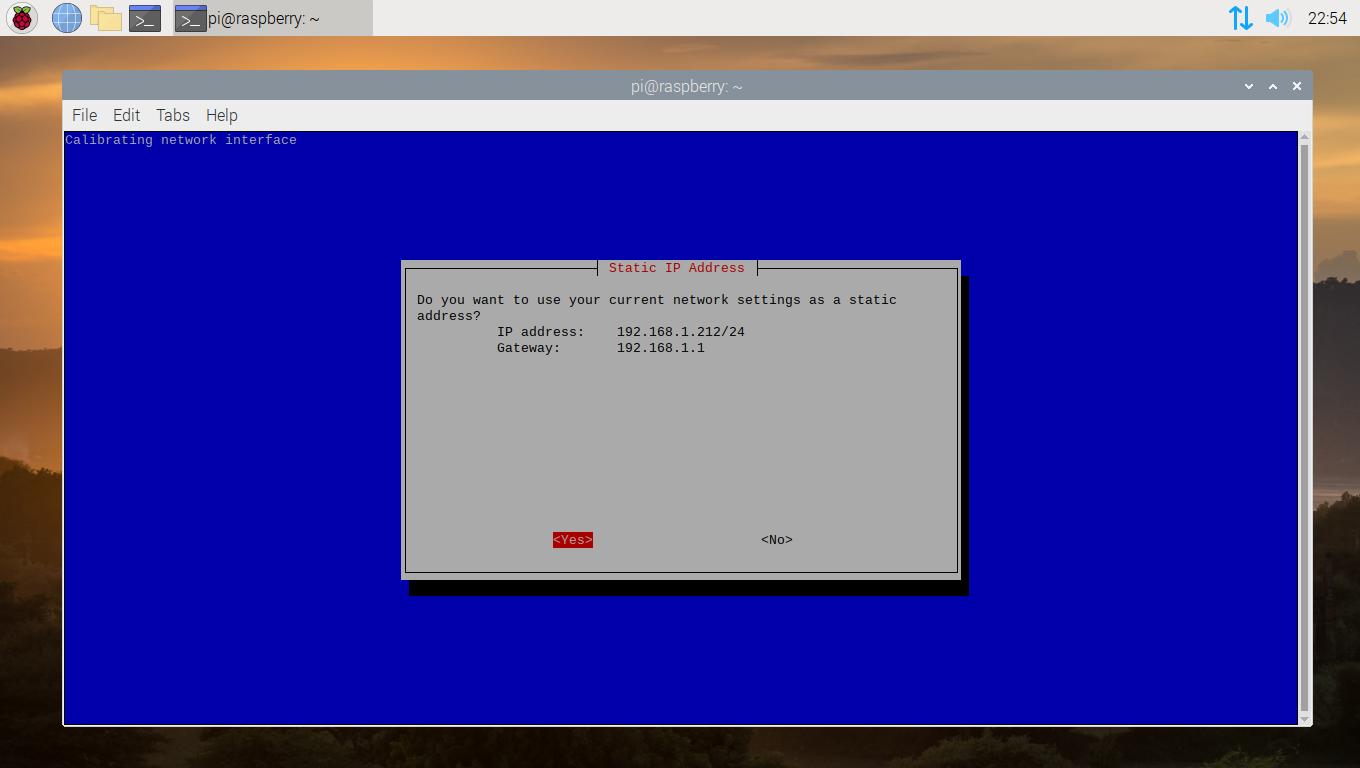
Task: Open the volume speaker icon
Action: point(1277,18)
